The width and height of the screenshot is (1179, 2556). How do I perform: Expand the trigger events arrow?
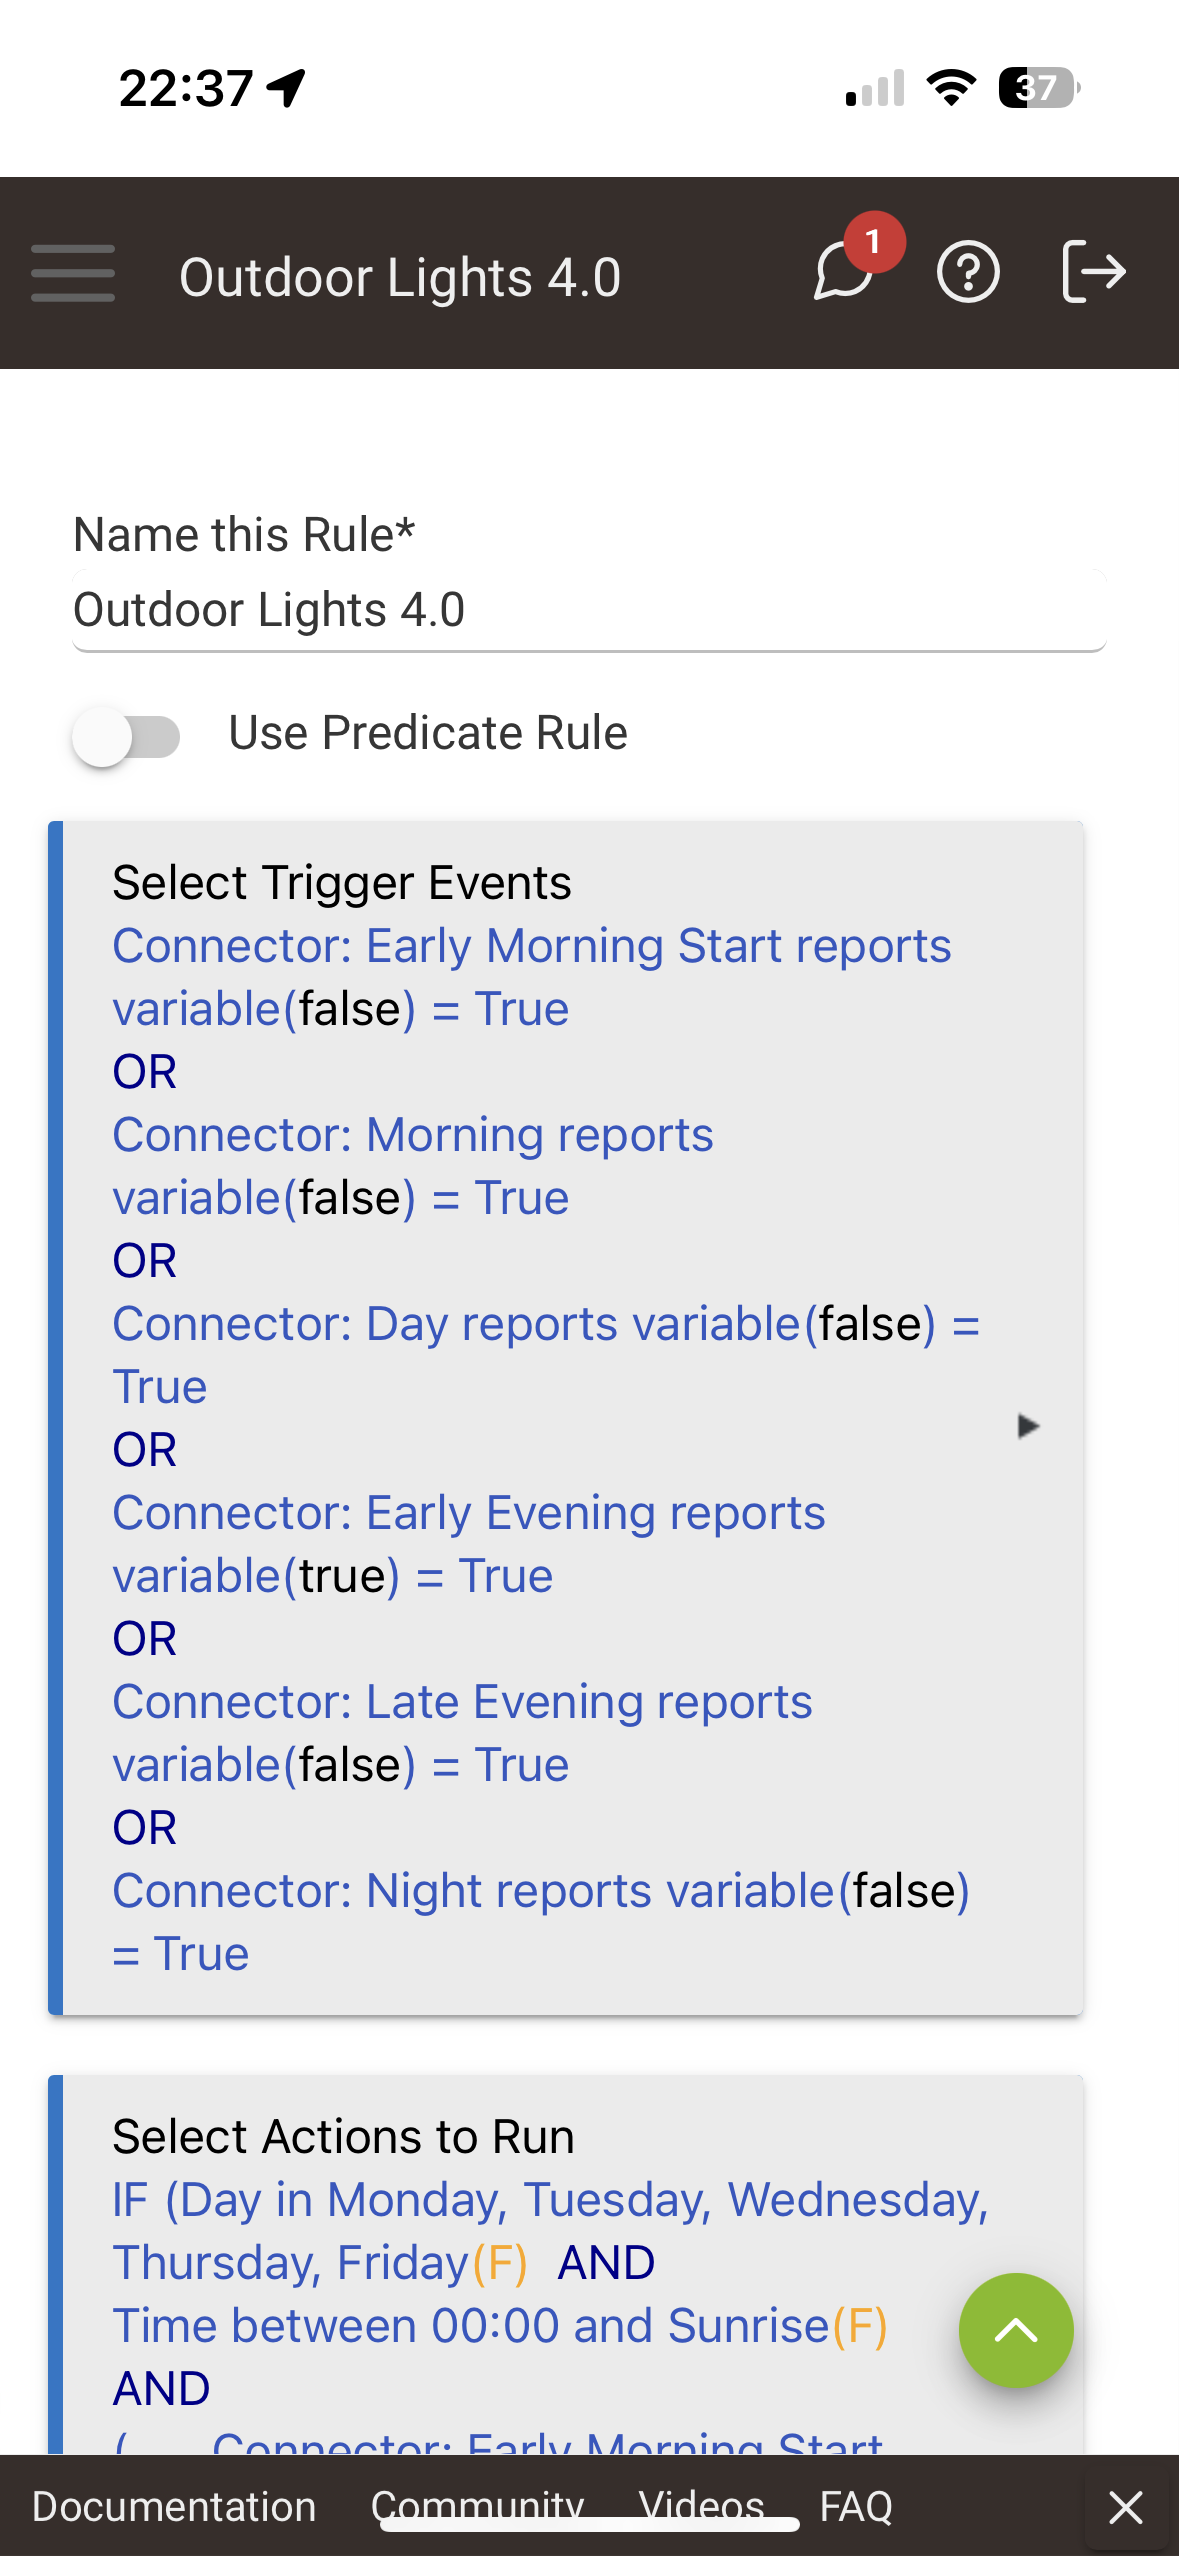[1027, 1426]
